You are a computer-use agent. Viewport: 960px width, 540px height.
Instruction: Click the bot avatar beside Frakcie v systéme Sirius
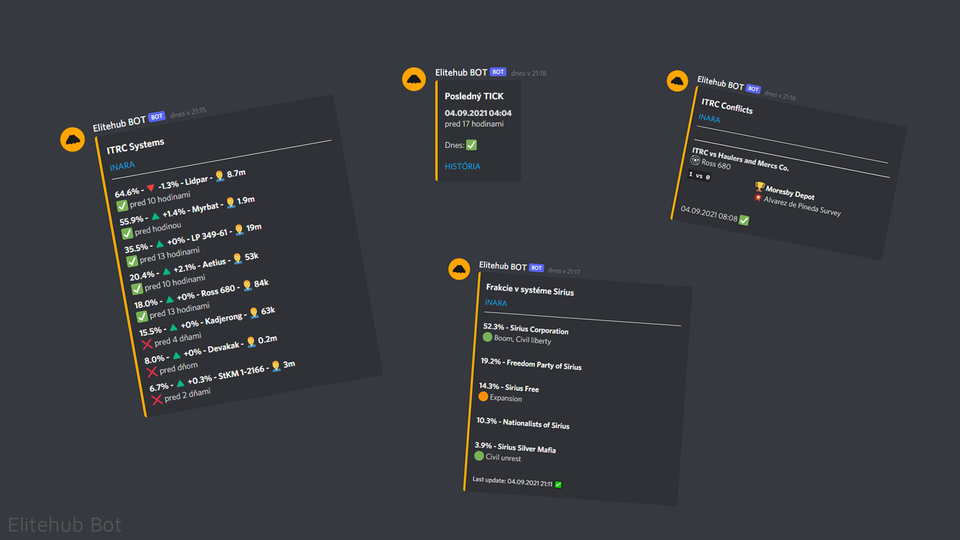(459, 269)
